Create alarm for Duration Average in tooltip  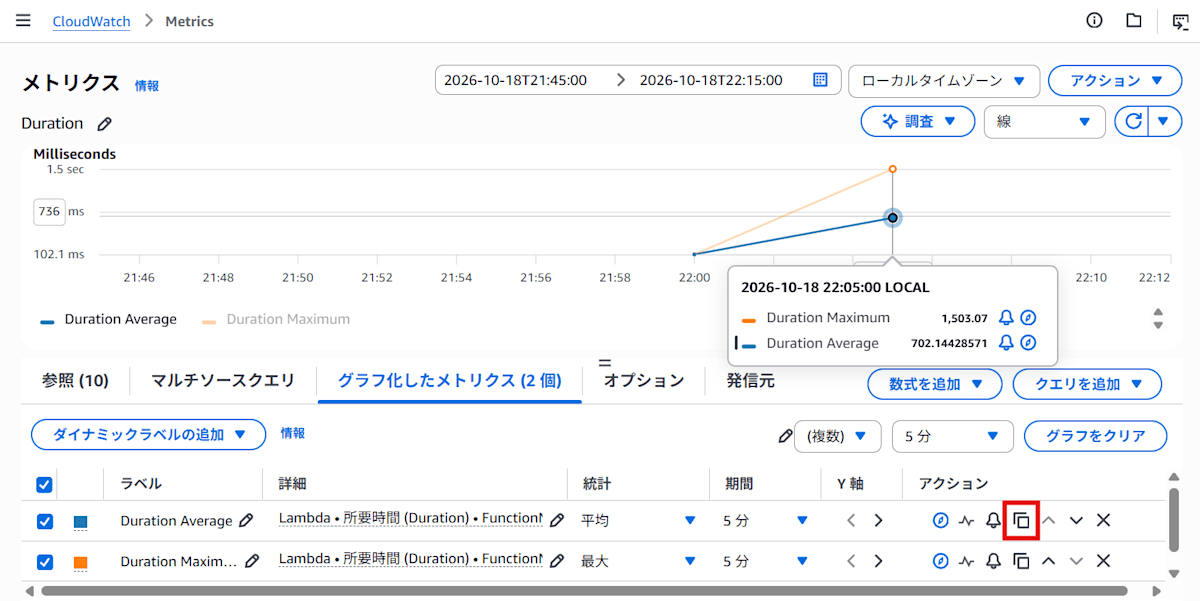click(1006, 343)
